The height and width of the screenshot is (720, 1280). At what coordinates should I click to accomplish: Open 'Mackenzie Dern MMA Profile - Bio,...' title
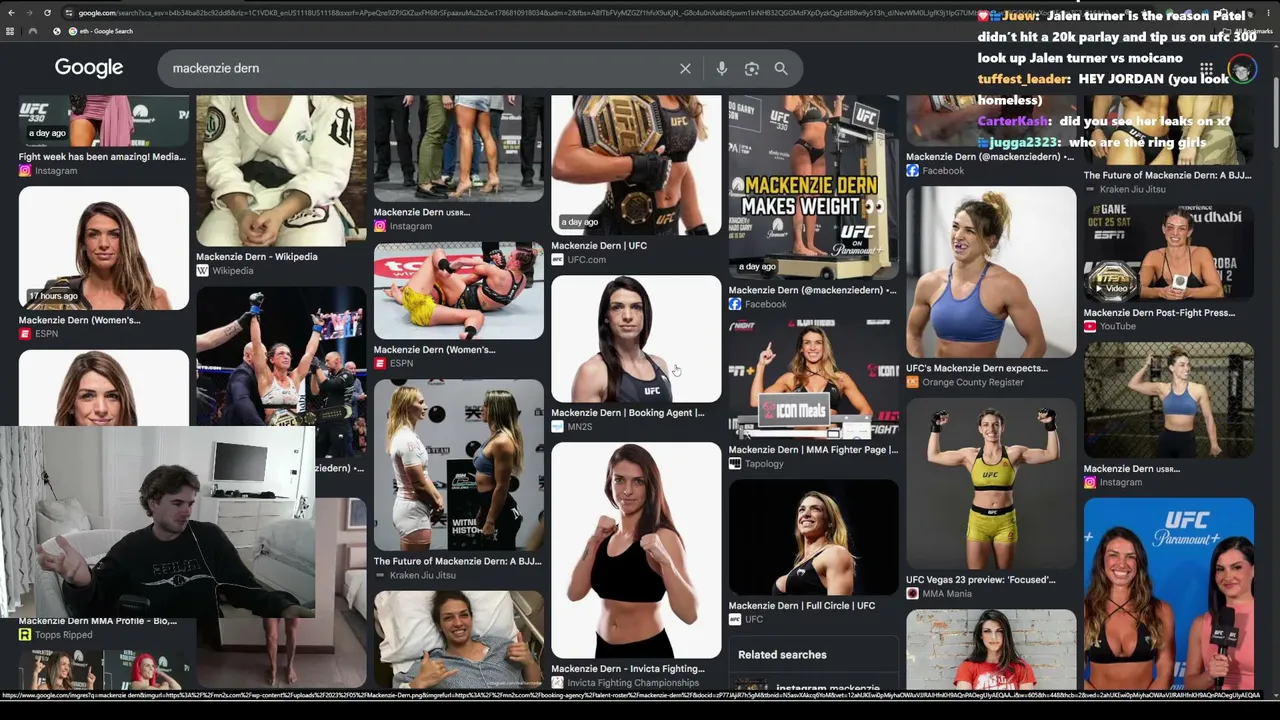tap(98, 621)
